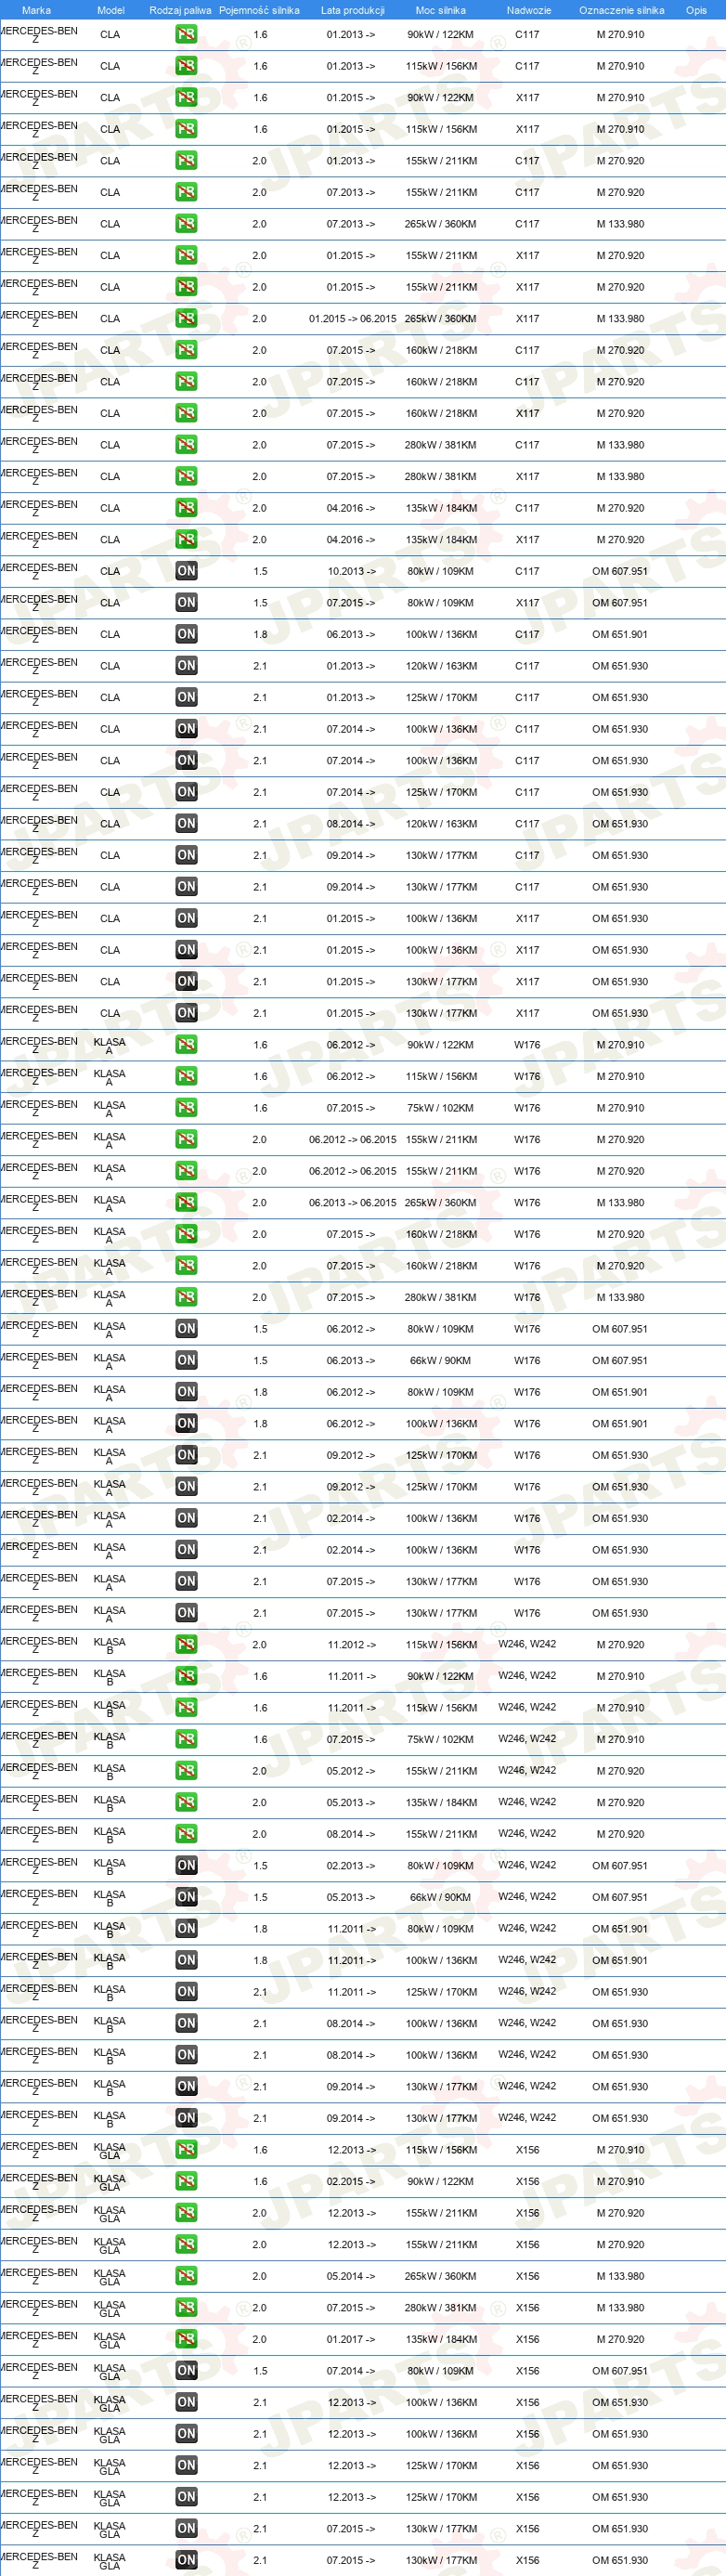The width and height of the screenshot is (726, 2576).
Task: Click PB icon for KLASA B 11.2012 115kW row
Action: coord(186,1644)
